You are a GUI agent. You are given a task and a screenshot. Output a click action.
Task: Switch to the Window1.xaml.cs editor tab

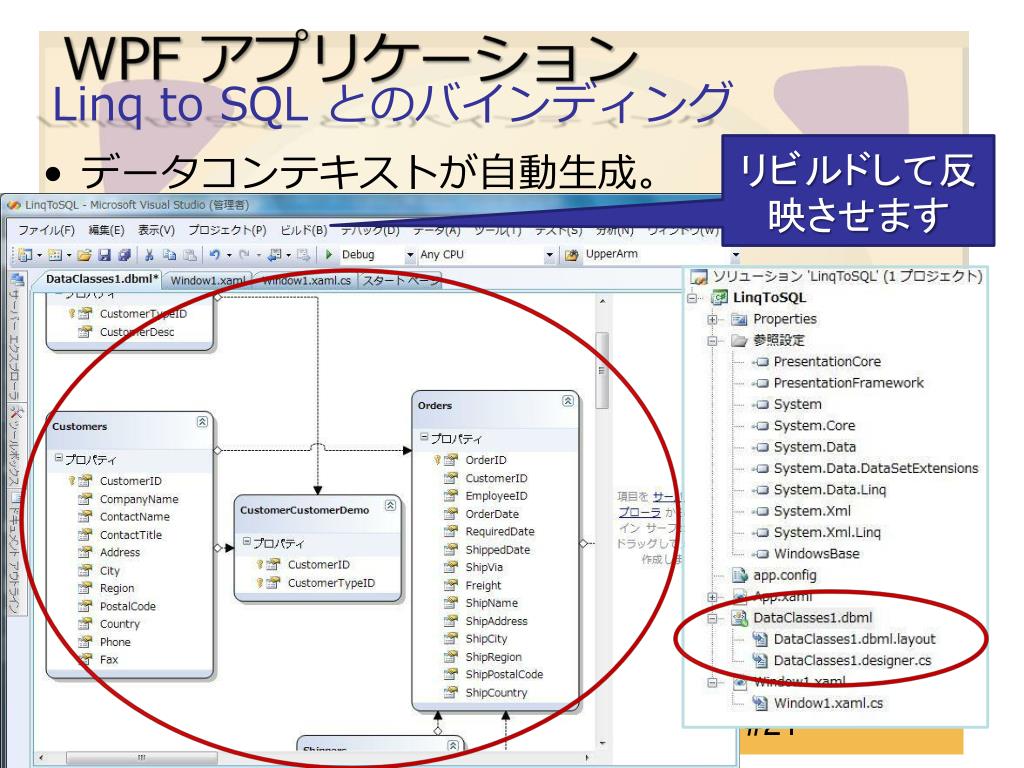point(306,280)
